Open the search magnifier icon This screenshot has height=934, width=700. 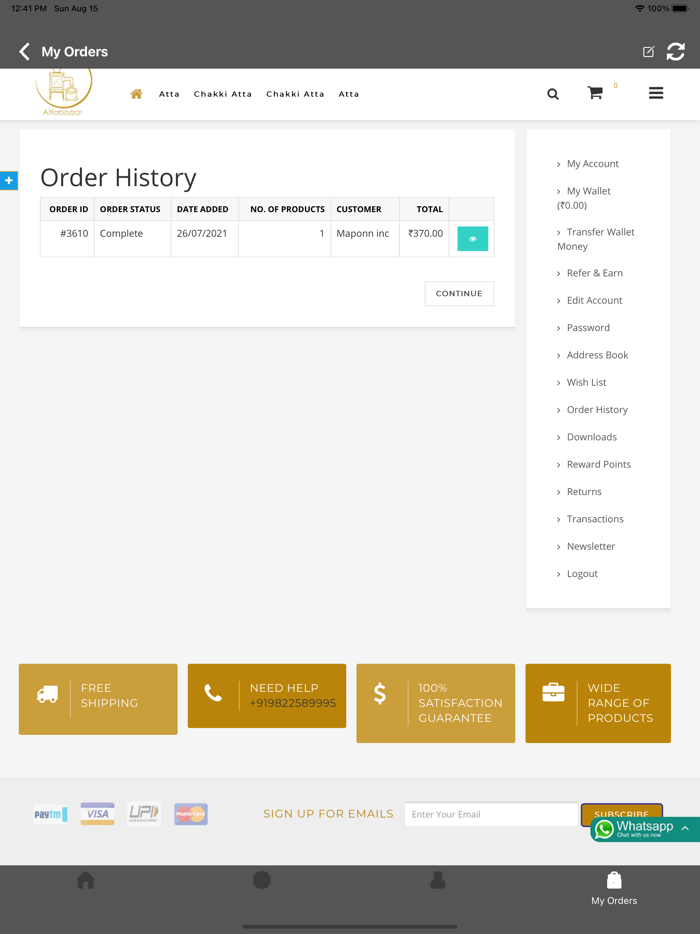(553, 94)
